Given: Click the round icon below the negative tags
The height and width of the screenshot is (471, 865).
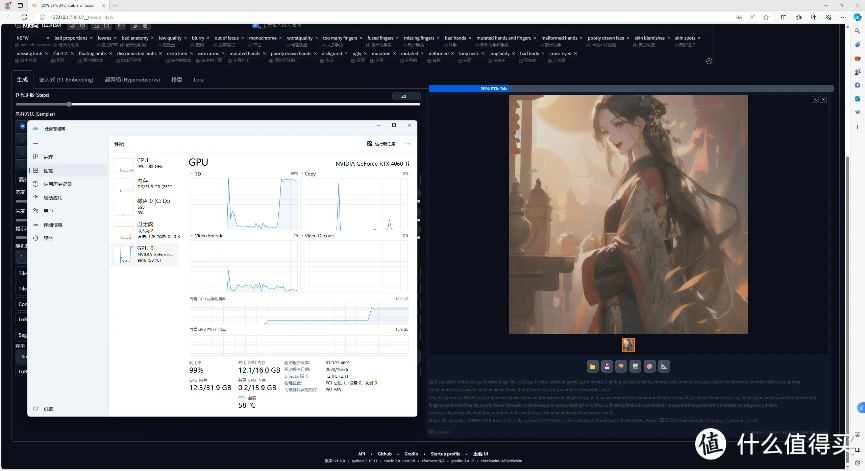Looking at the screenshot, I should pos(709,61).
